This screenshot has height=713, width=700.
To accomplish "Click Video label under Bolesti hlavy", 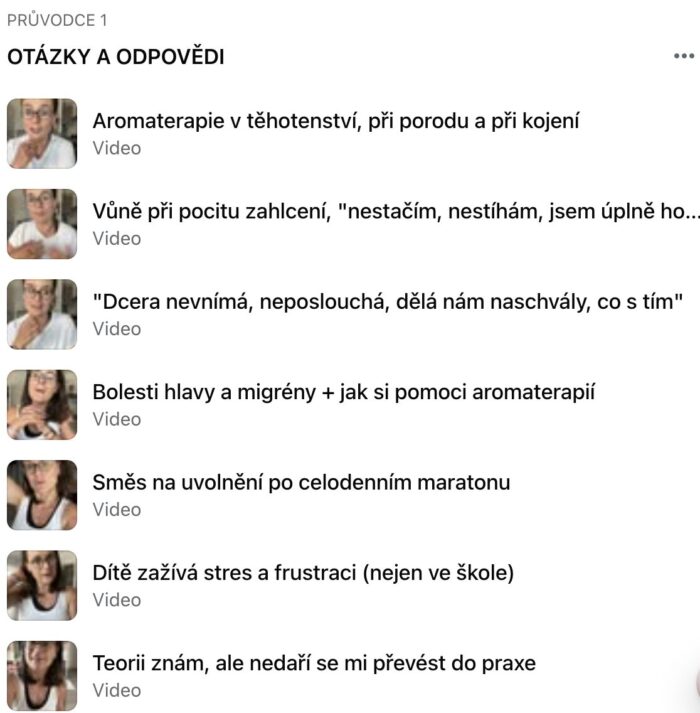I will pos(117,419).
